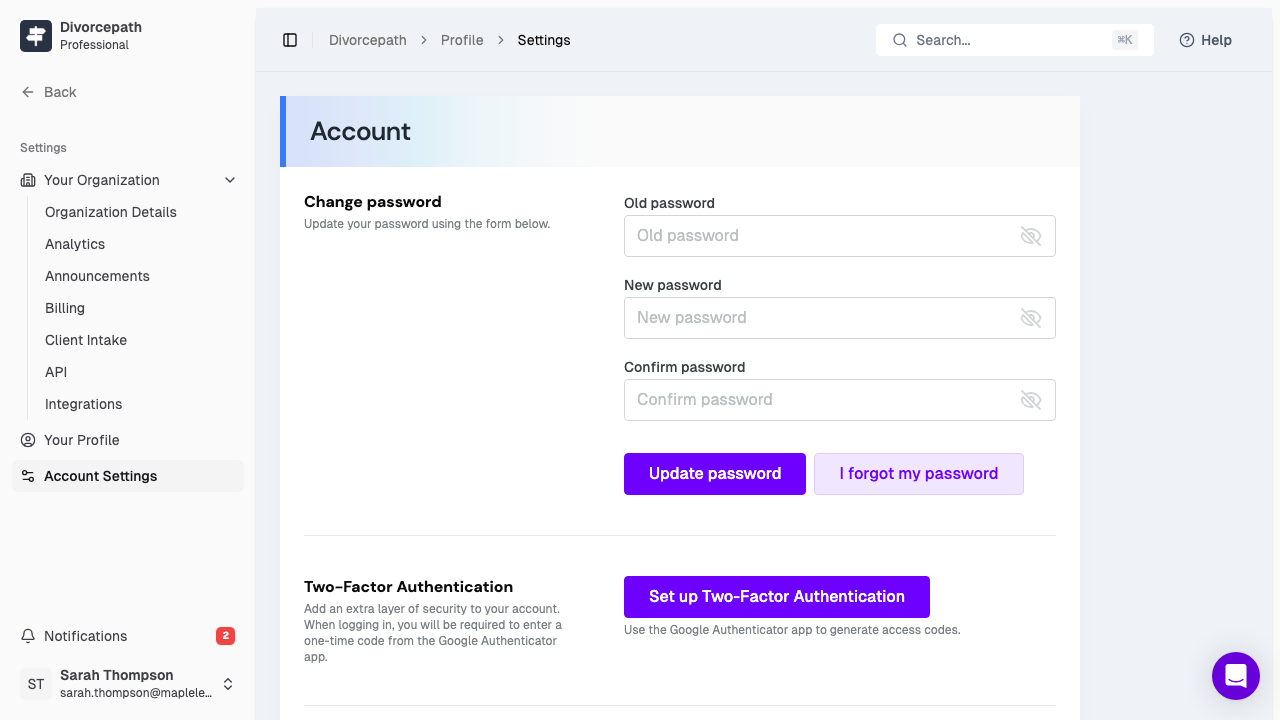Open the Notifications bell icon

click(28, 636)
